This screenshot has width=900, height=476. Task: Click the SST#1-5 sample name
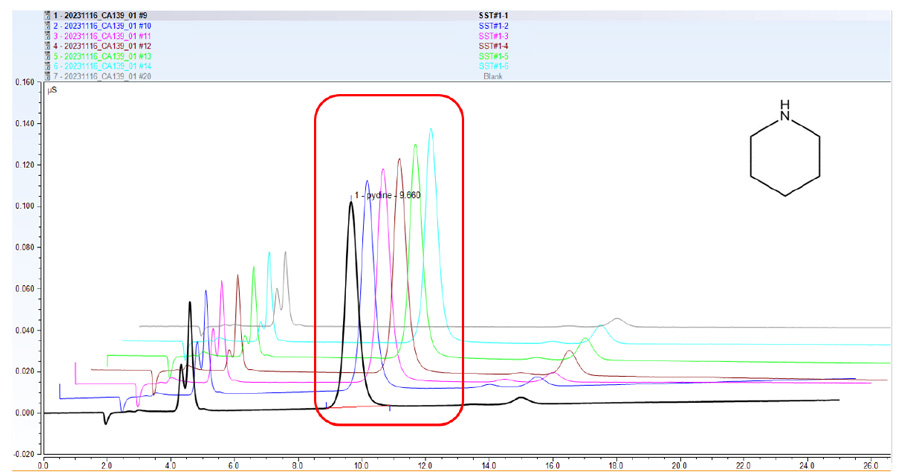(493, 56)
